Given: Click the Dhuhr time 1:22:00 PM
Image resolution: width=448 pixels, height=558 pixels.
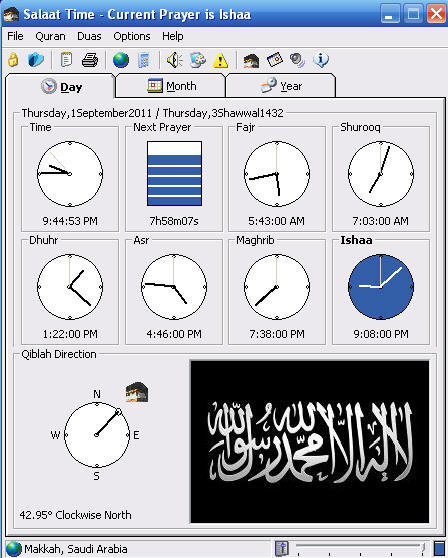Looking at the screenshot, I should 70,334.
